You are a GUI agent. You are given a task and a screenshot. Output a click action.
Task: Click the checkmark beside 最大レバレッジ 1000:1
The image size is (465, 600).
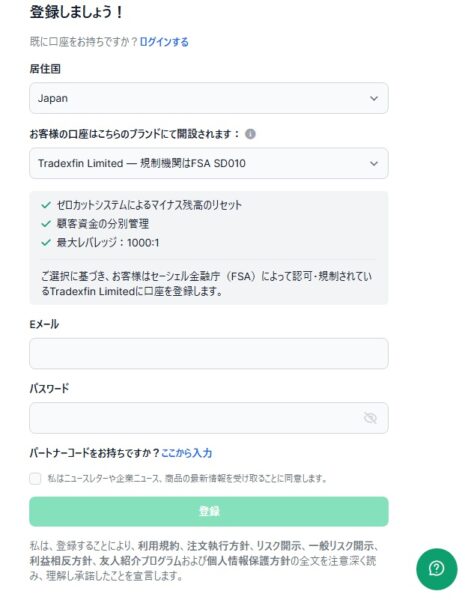(x=46, y=242)
